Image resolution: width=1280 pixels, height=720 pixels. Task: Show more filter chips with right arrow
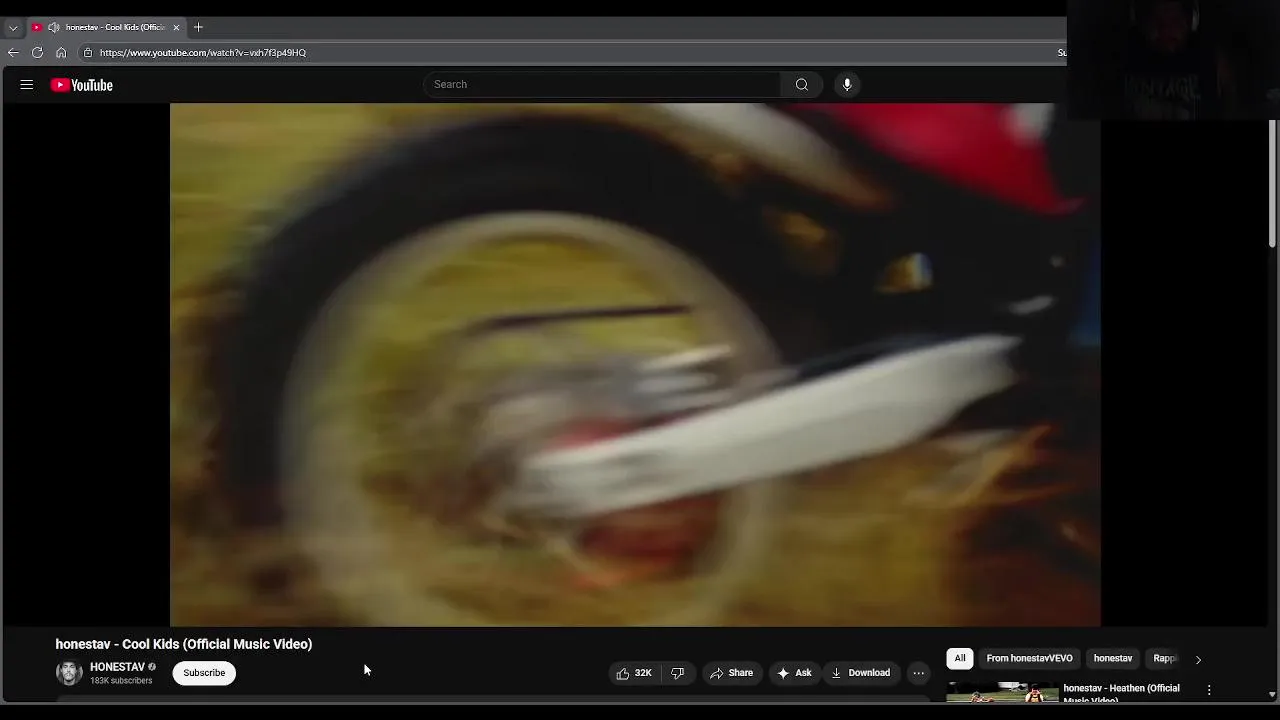1198,659
